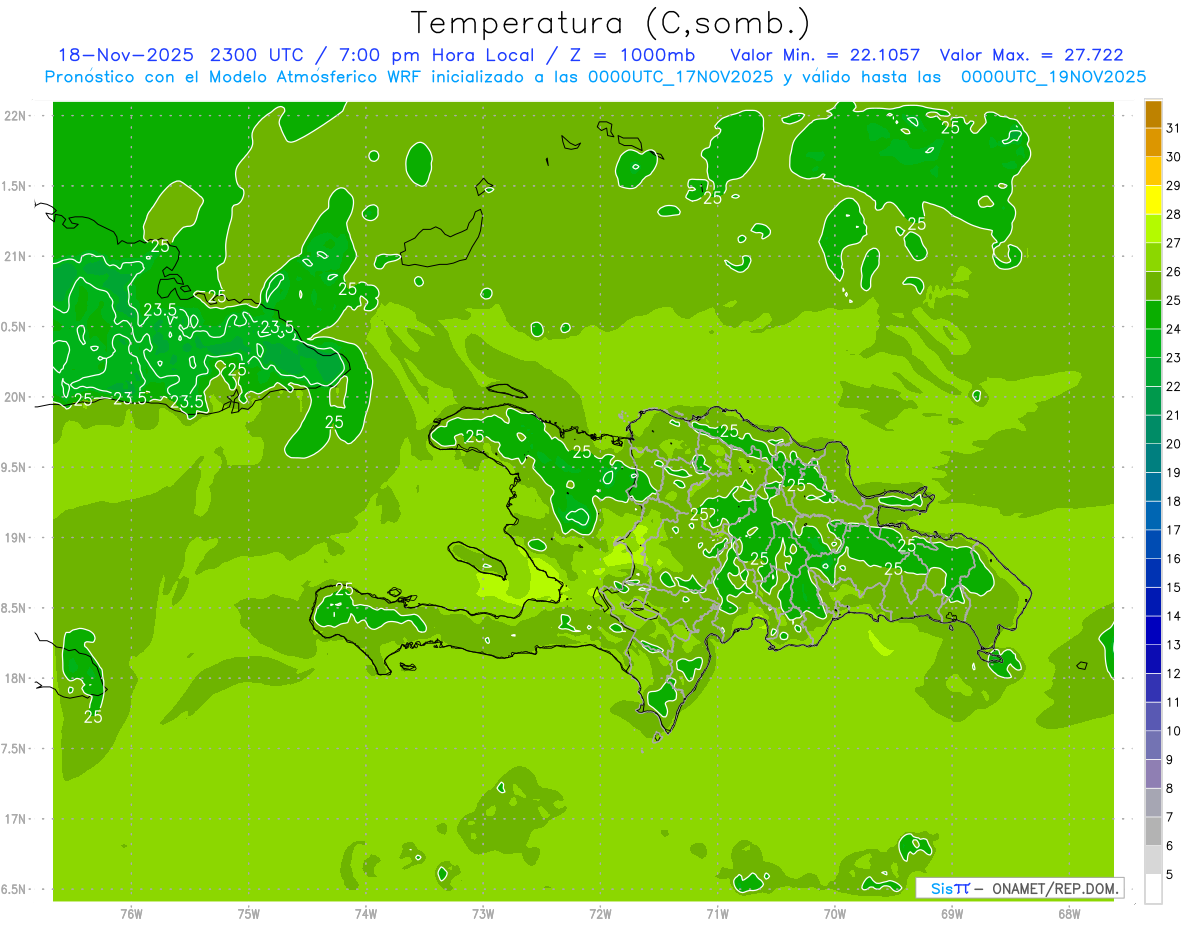
Task: Click the blue "Sisπ" logo text
Action: tap(949, 888)
